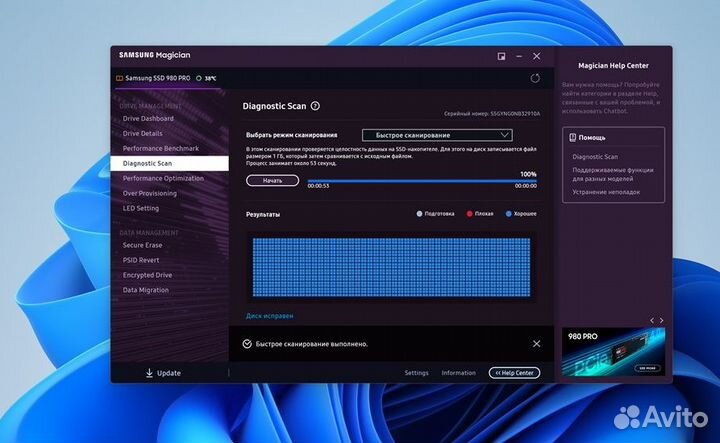Screen dimensions: 720x443
Task: Click the red Плохая legend dot
Action: click(x=469, y=214)
